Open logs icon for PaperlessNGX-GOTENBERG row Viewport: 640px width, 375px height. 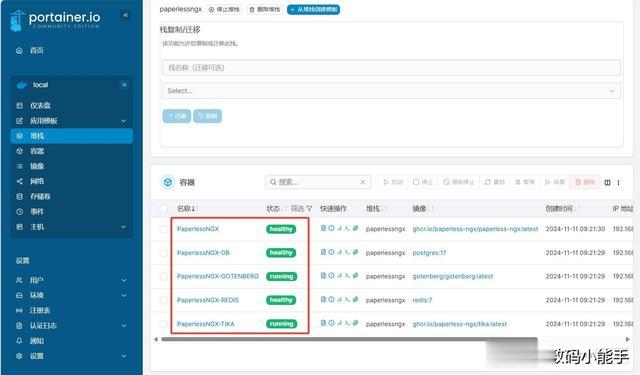coord(323,276)
